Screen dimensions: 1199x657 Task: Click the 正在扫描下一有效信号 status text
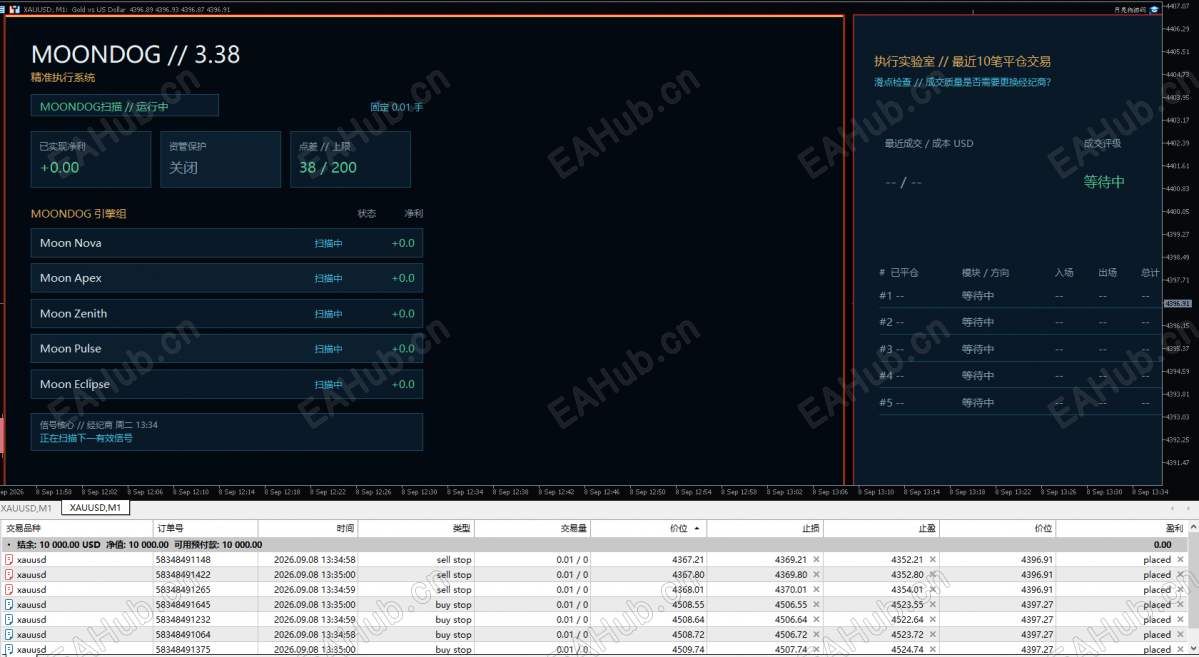point(86,438)
